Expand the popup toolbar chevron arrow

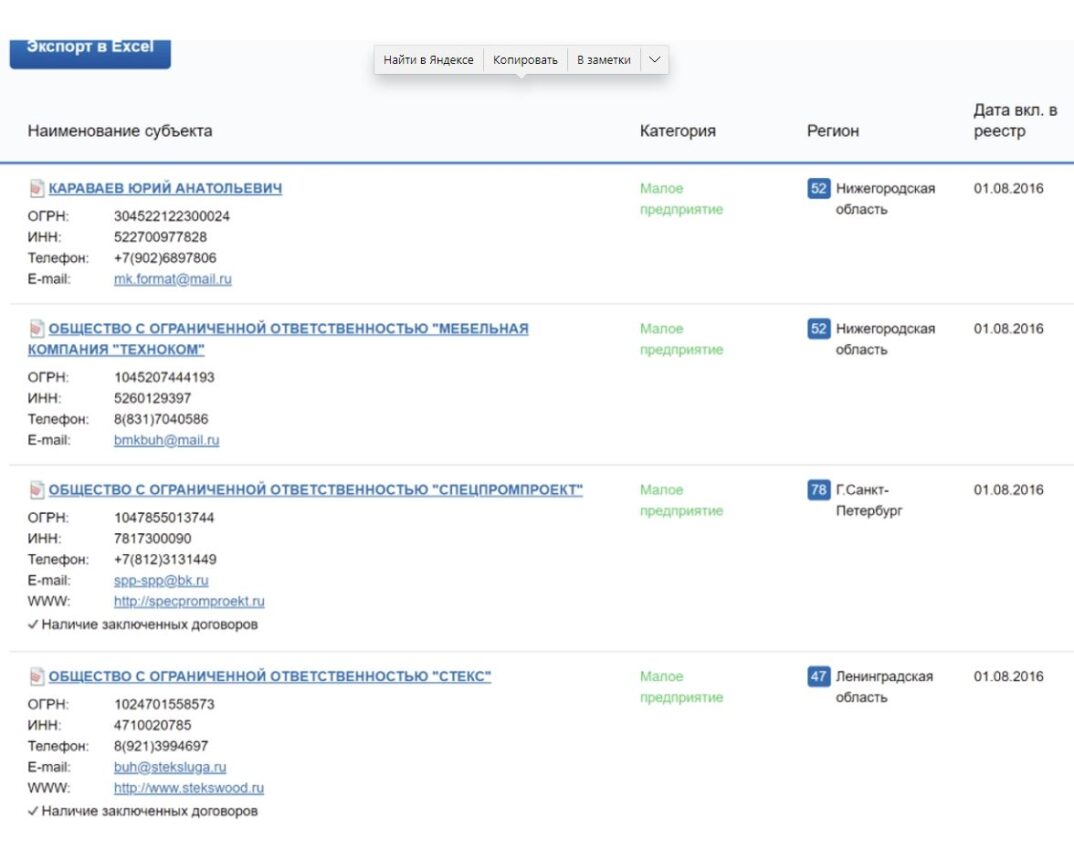coord(654,60)
